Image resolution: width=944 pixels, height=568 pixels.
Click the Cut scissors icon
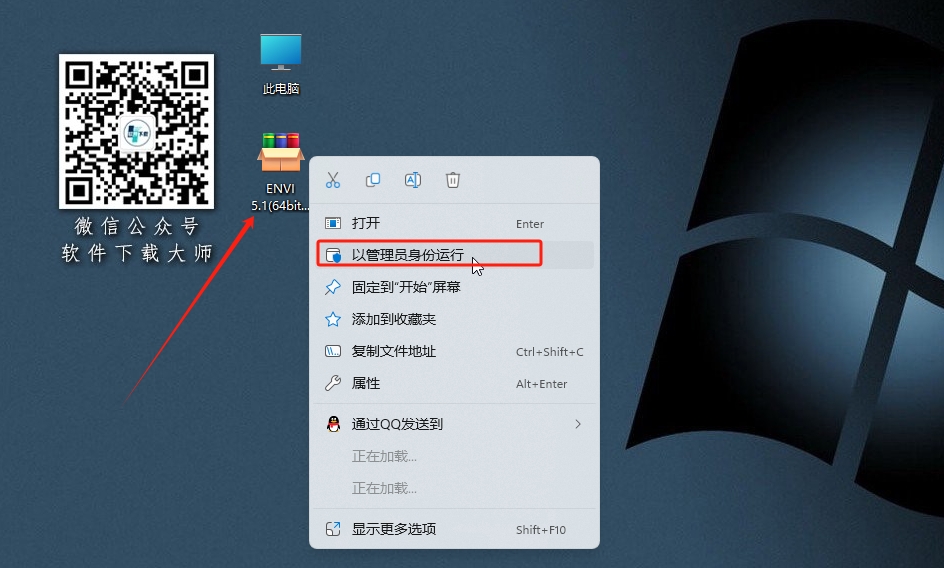(x=333, y=180)
